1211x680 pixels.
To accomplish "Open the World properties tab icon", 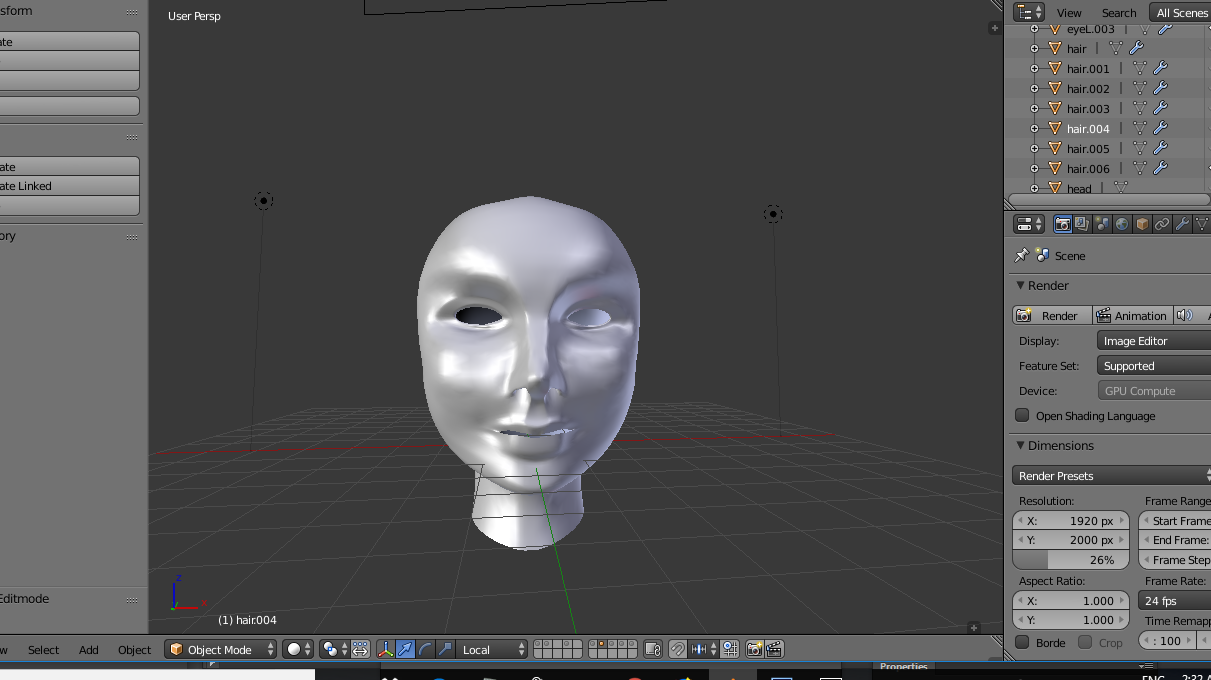I will [1122, 224].
